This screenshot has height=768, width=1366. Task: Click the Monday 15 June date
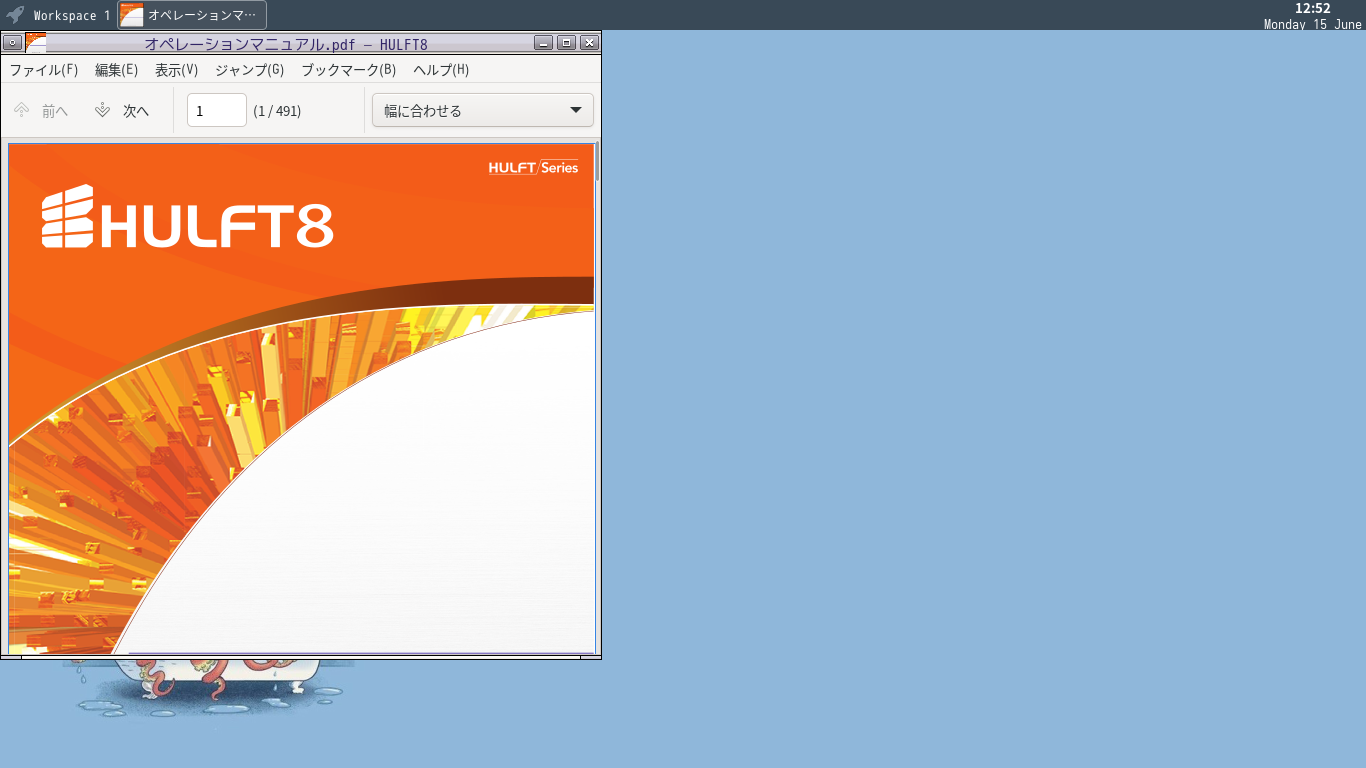click(x=1312, y=24)
